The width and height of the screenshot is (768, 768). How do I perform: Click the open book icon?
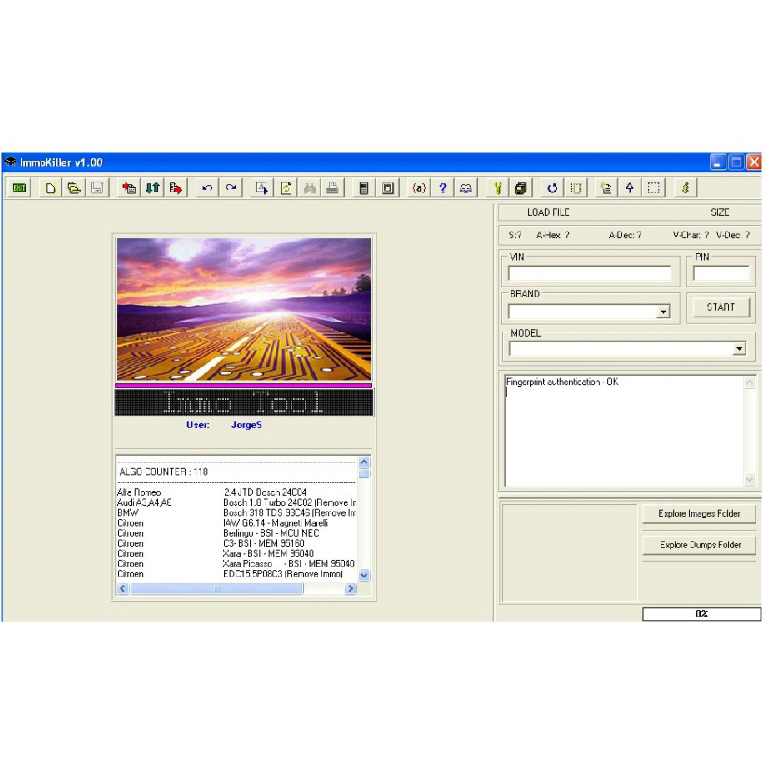[466, 188]
